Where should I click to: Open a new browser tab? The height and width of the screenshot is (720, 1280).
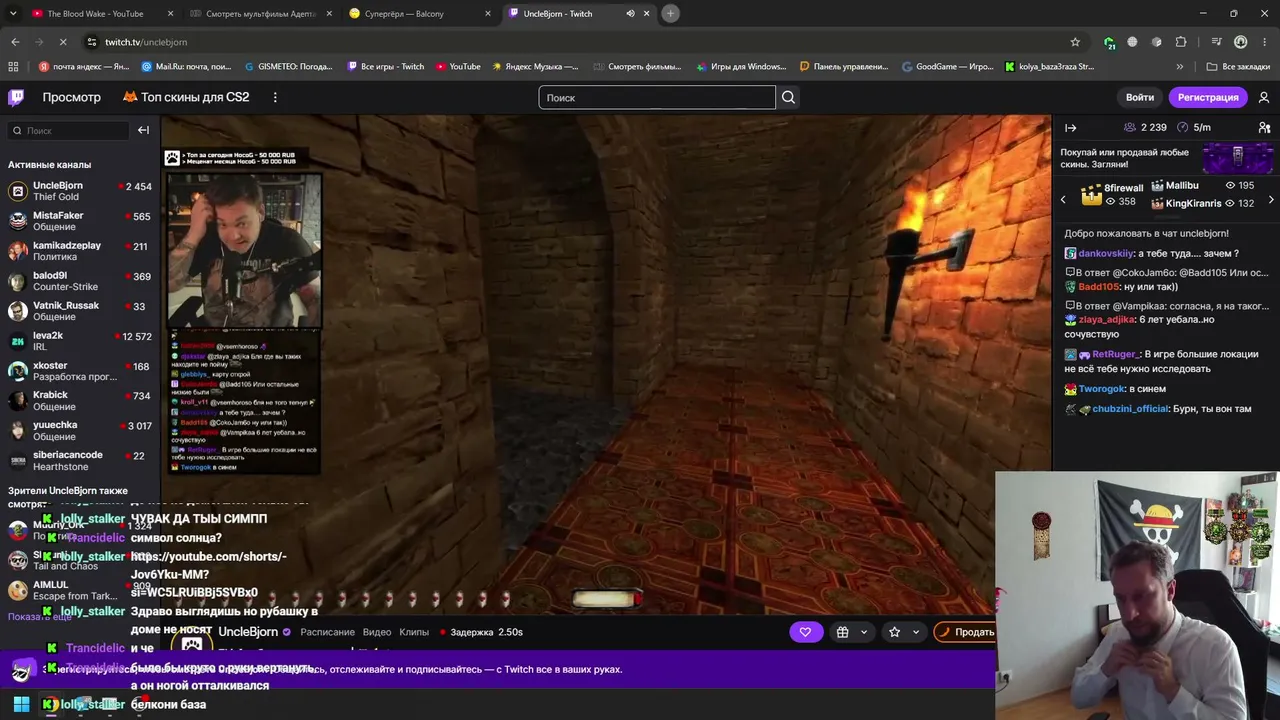[x=670, y=13]
